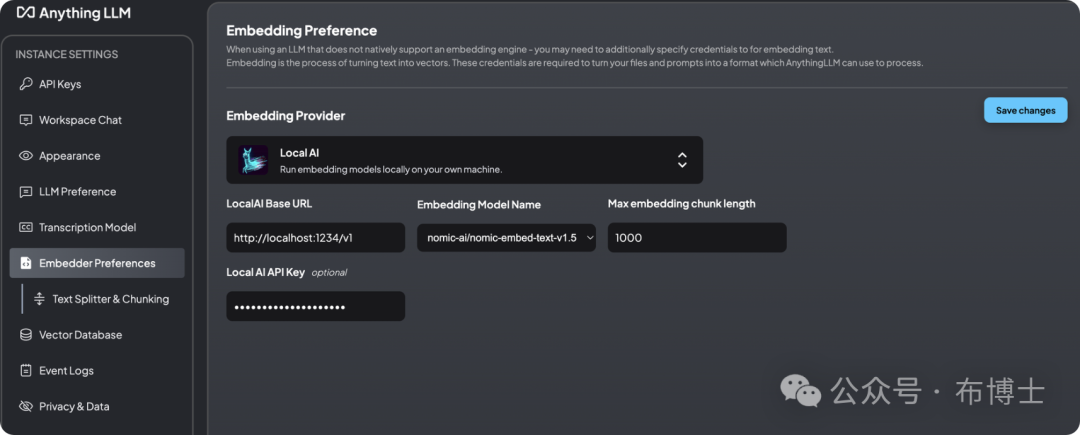
Task: Open the Embedding Model Name dropdown
Action: pos(506,237)
